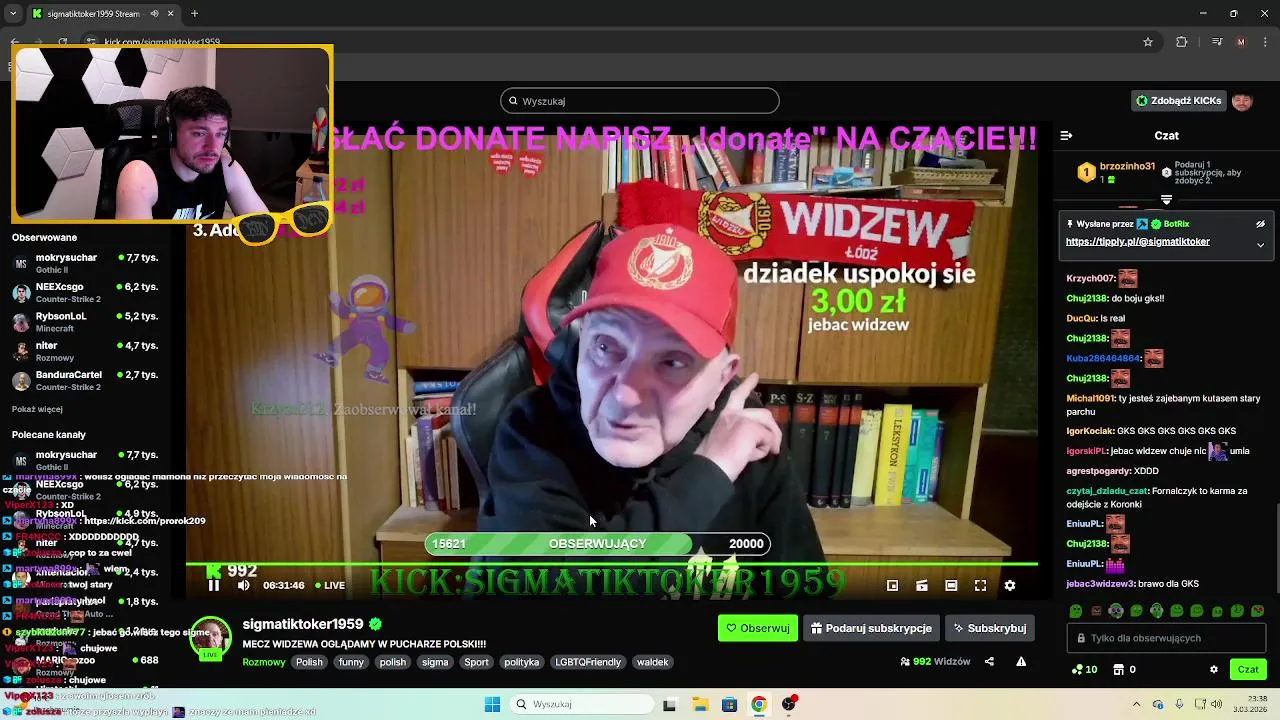This screenshot has height=720, width=1280.
Task: Click Subskrybuj button
Action: click(990, 628)
